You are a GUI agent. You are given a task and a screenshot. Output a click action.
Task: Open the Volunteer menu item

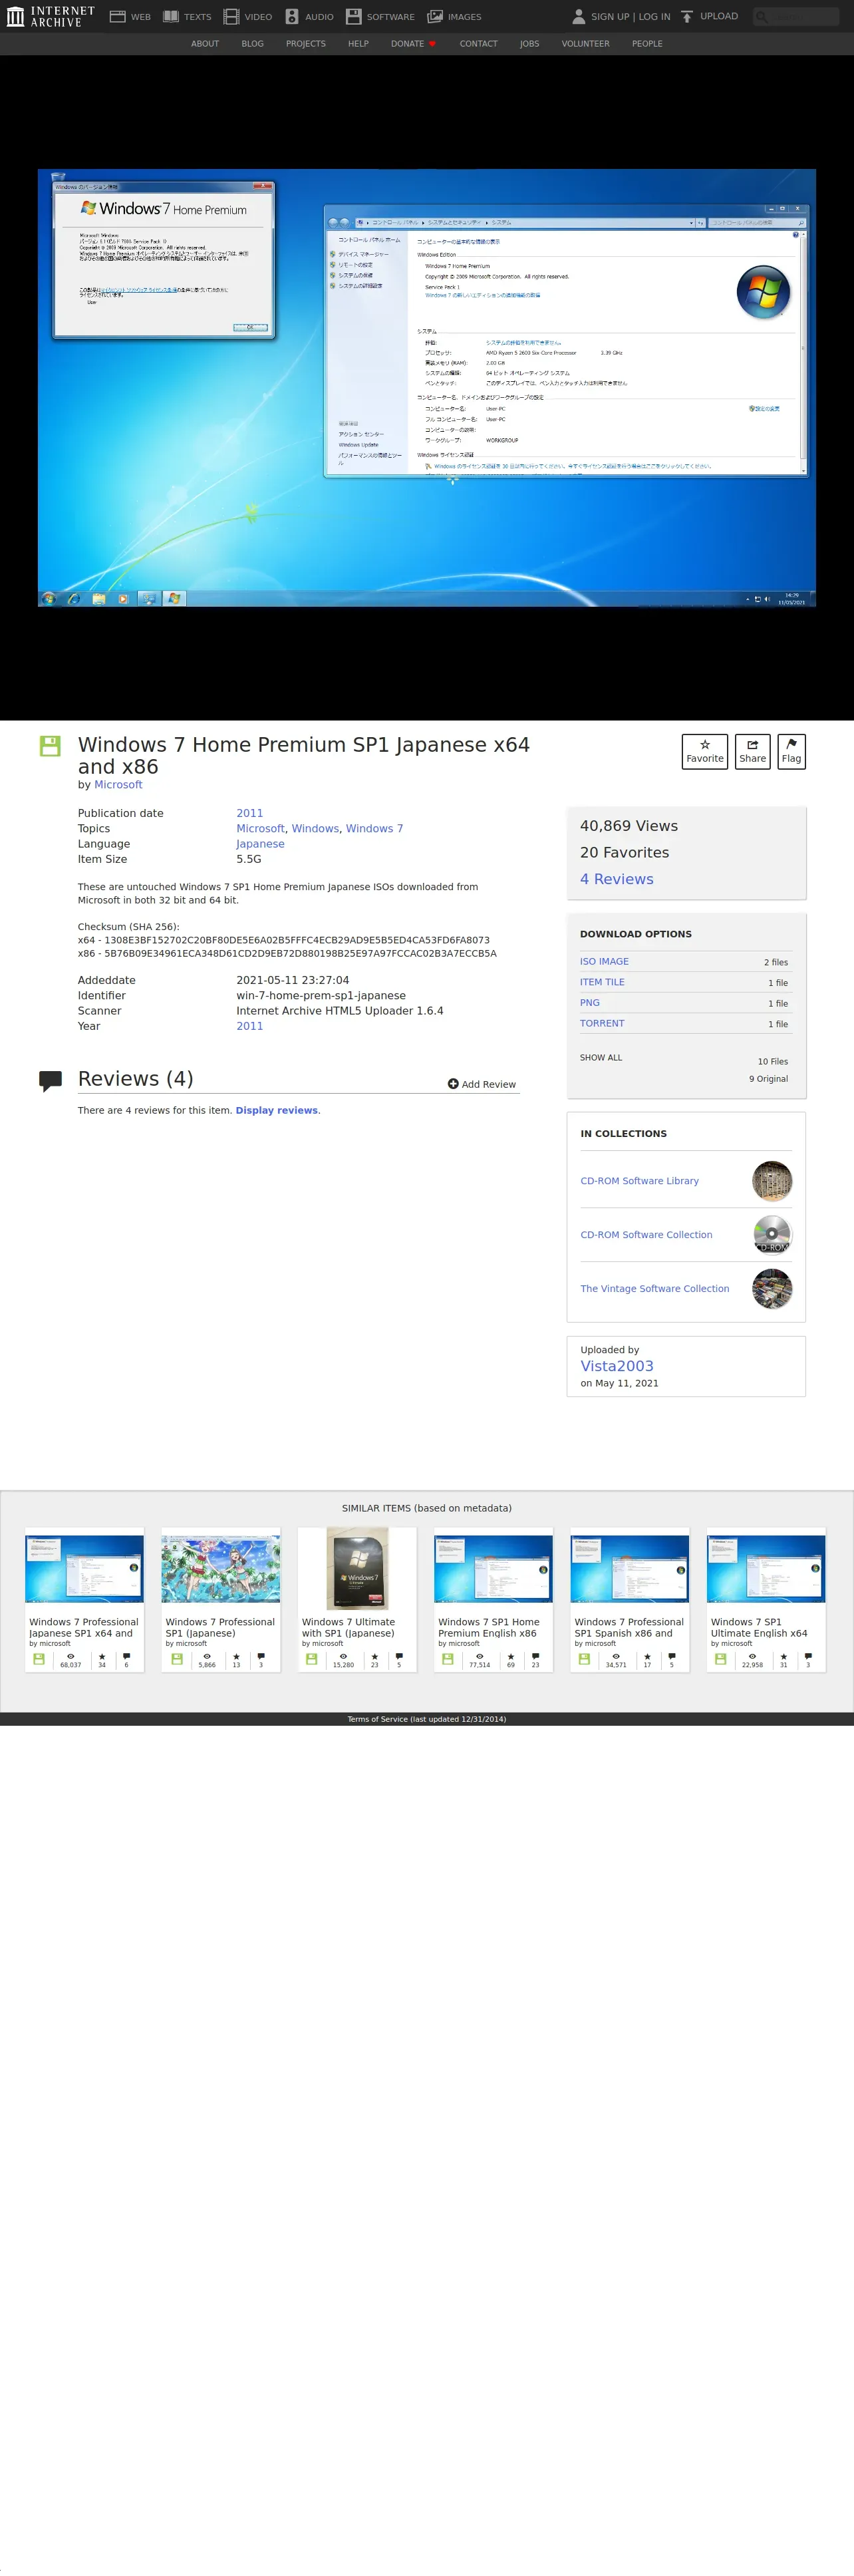585,44
